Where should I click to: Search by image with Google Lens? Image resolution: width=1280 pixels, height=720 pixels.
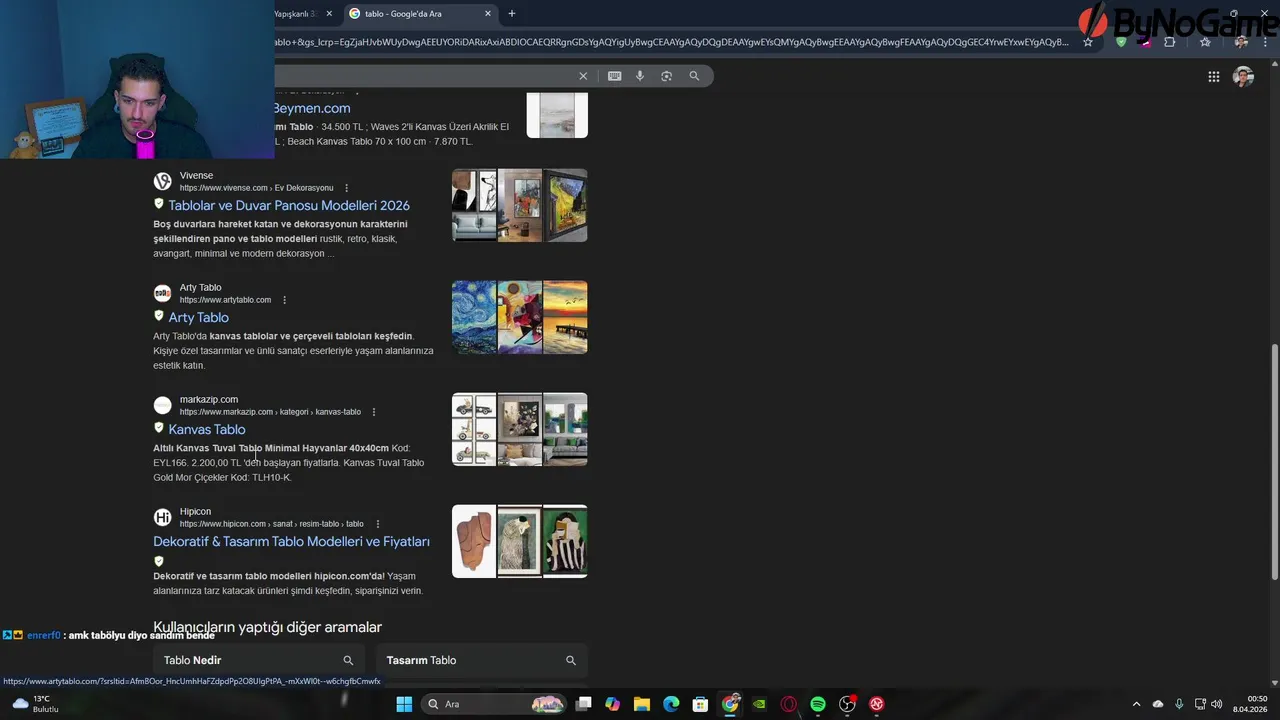[x=667, y=76]
